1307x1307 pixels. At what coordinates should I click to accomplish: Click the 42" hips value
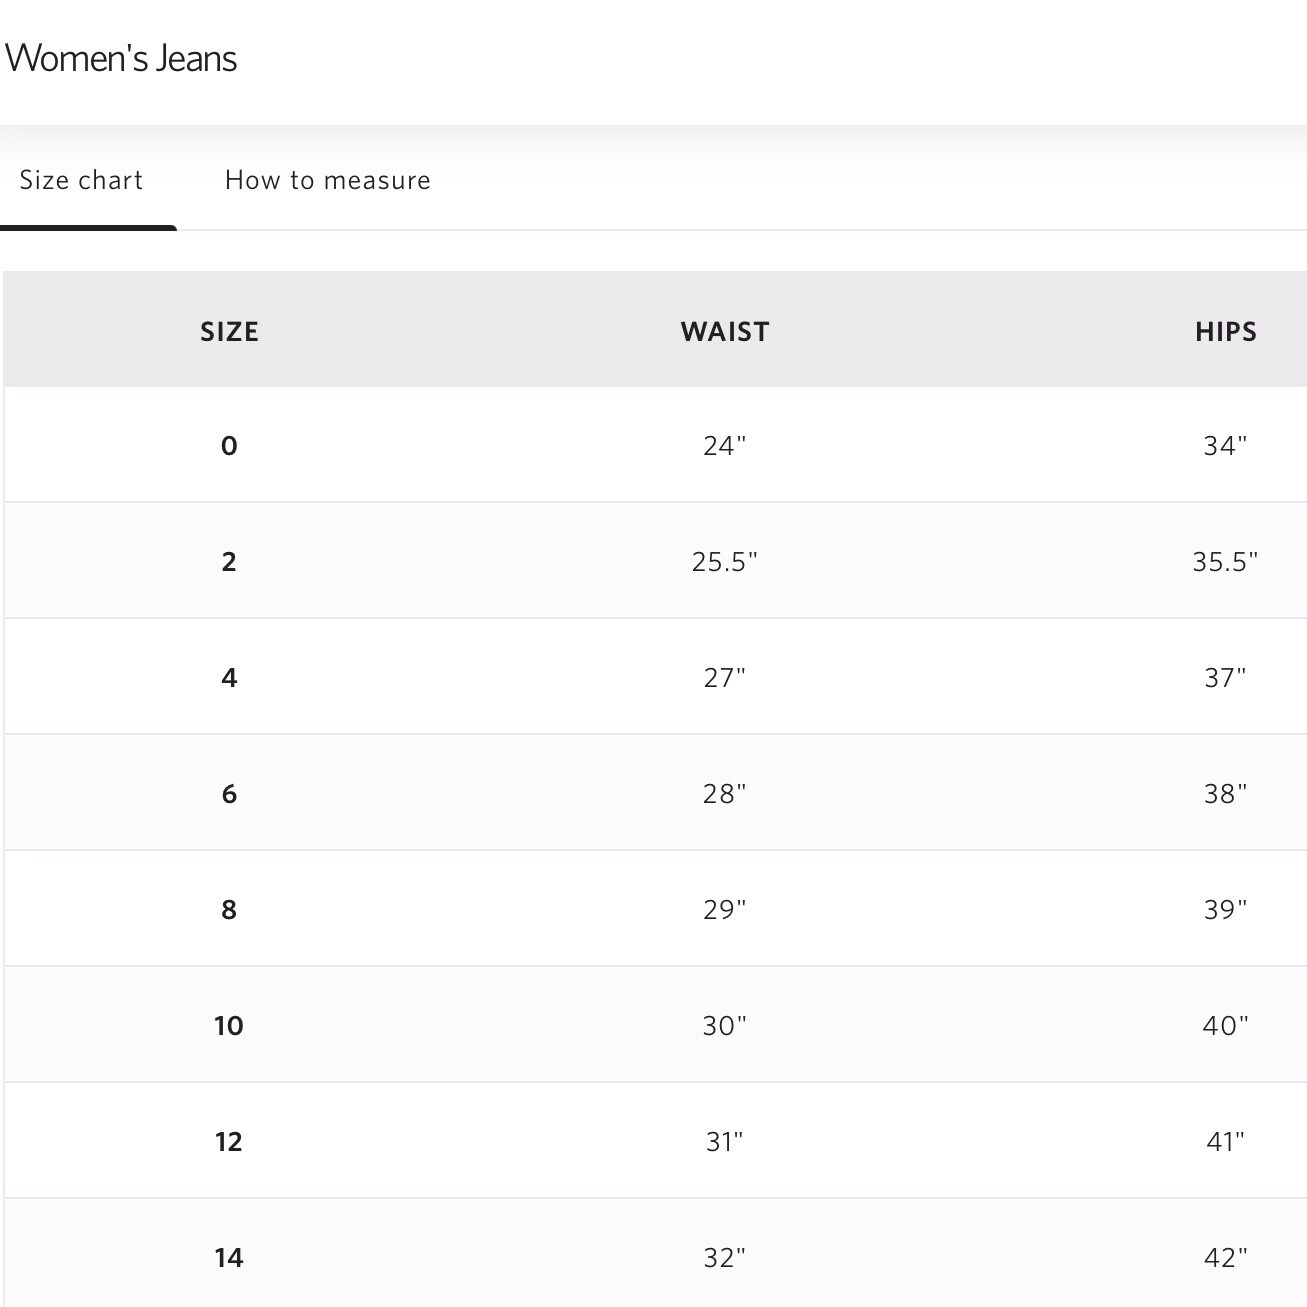tap(1225, 1258)
